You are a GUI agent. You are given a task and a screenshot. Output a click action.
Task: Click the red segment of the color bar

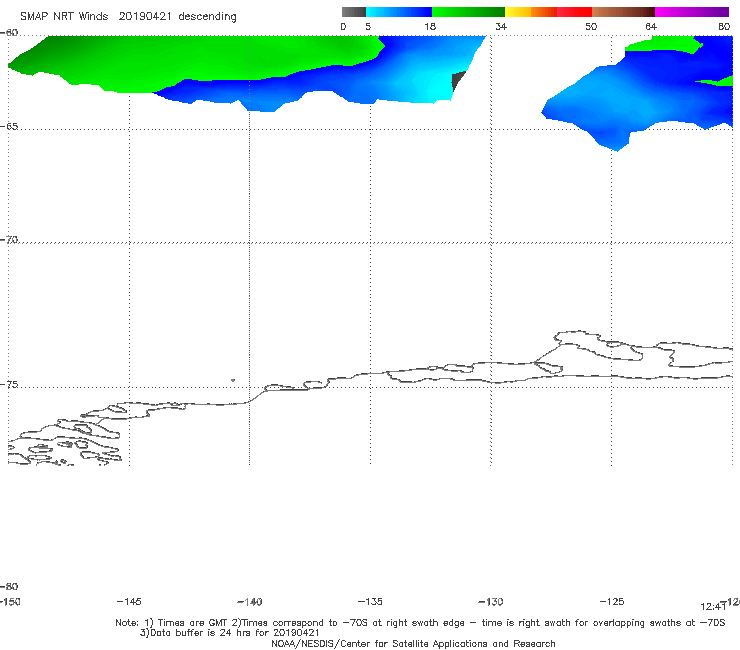(574, 12)
